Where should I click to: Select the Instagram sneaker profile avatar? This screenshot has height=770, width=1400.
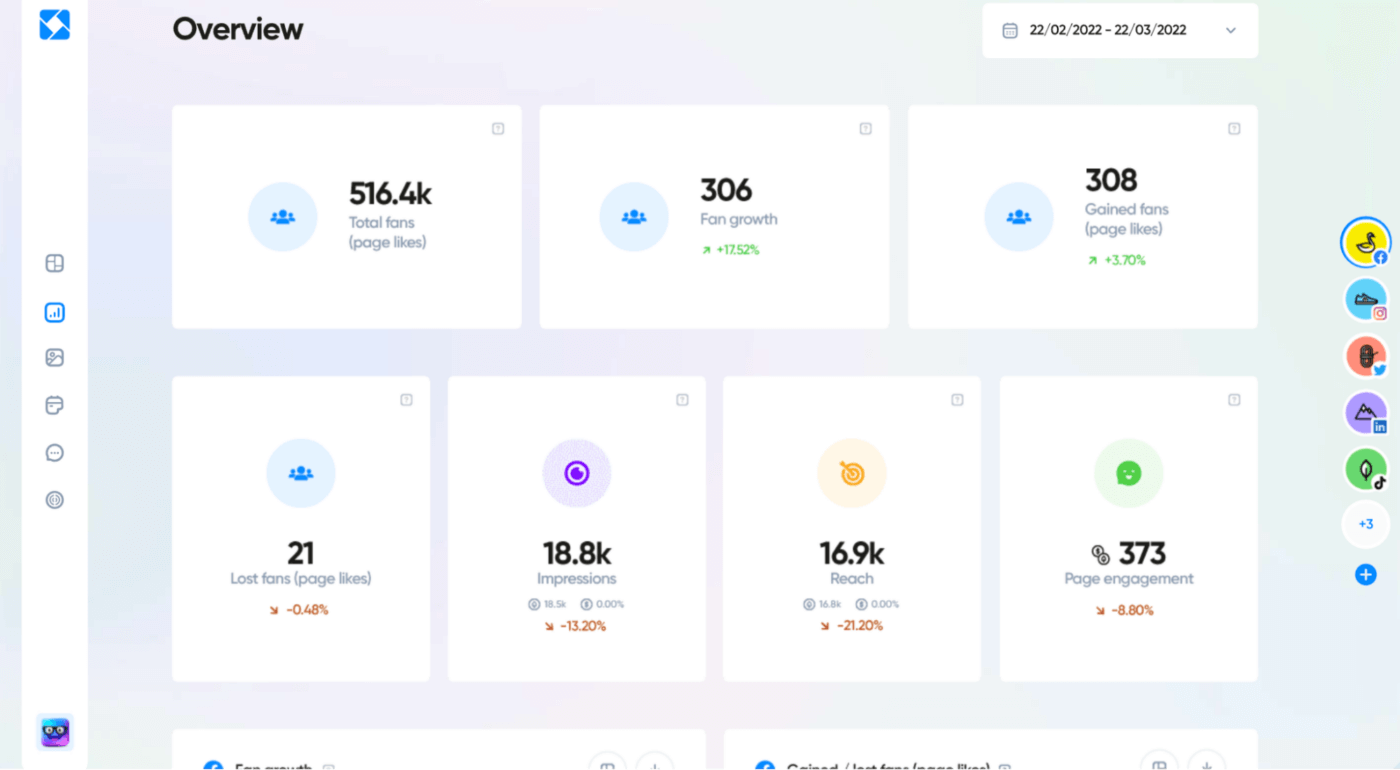(1365, 298)
